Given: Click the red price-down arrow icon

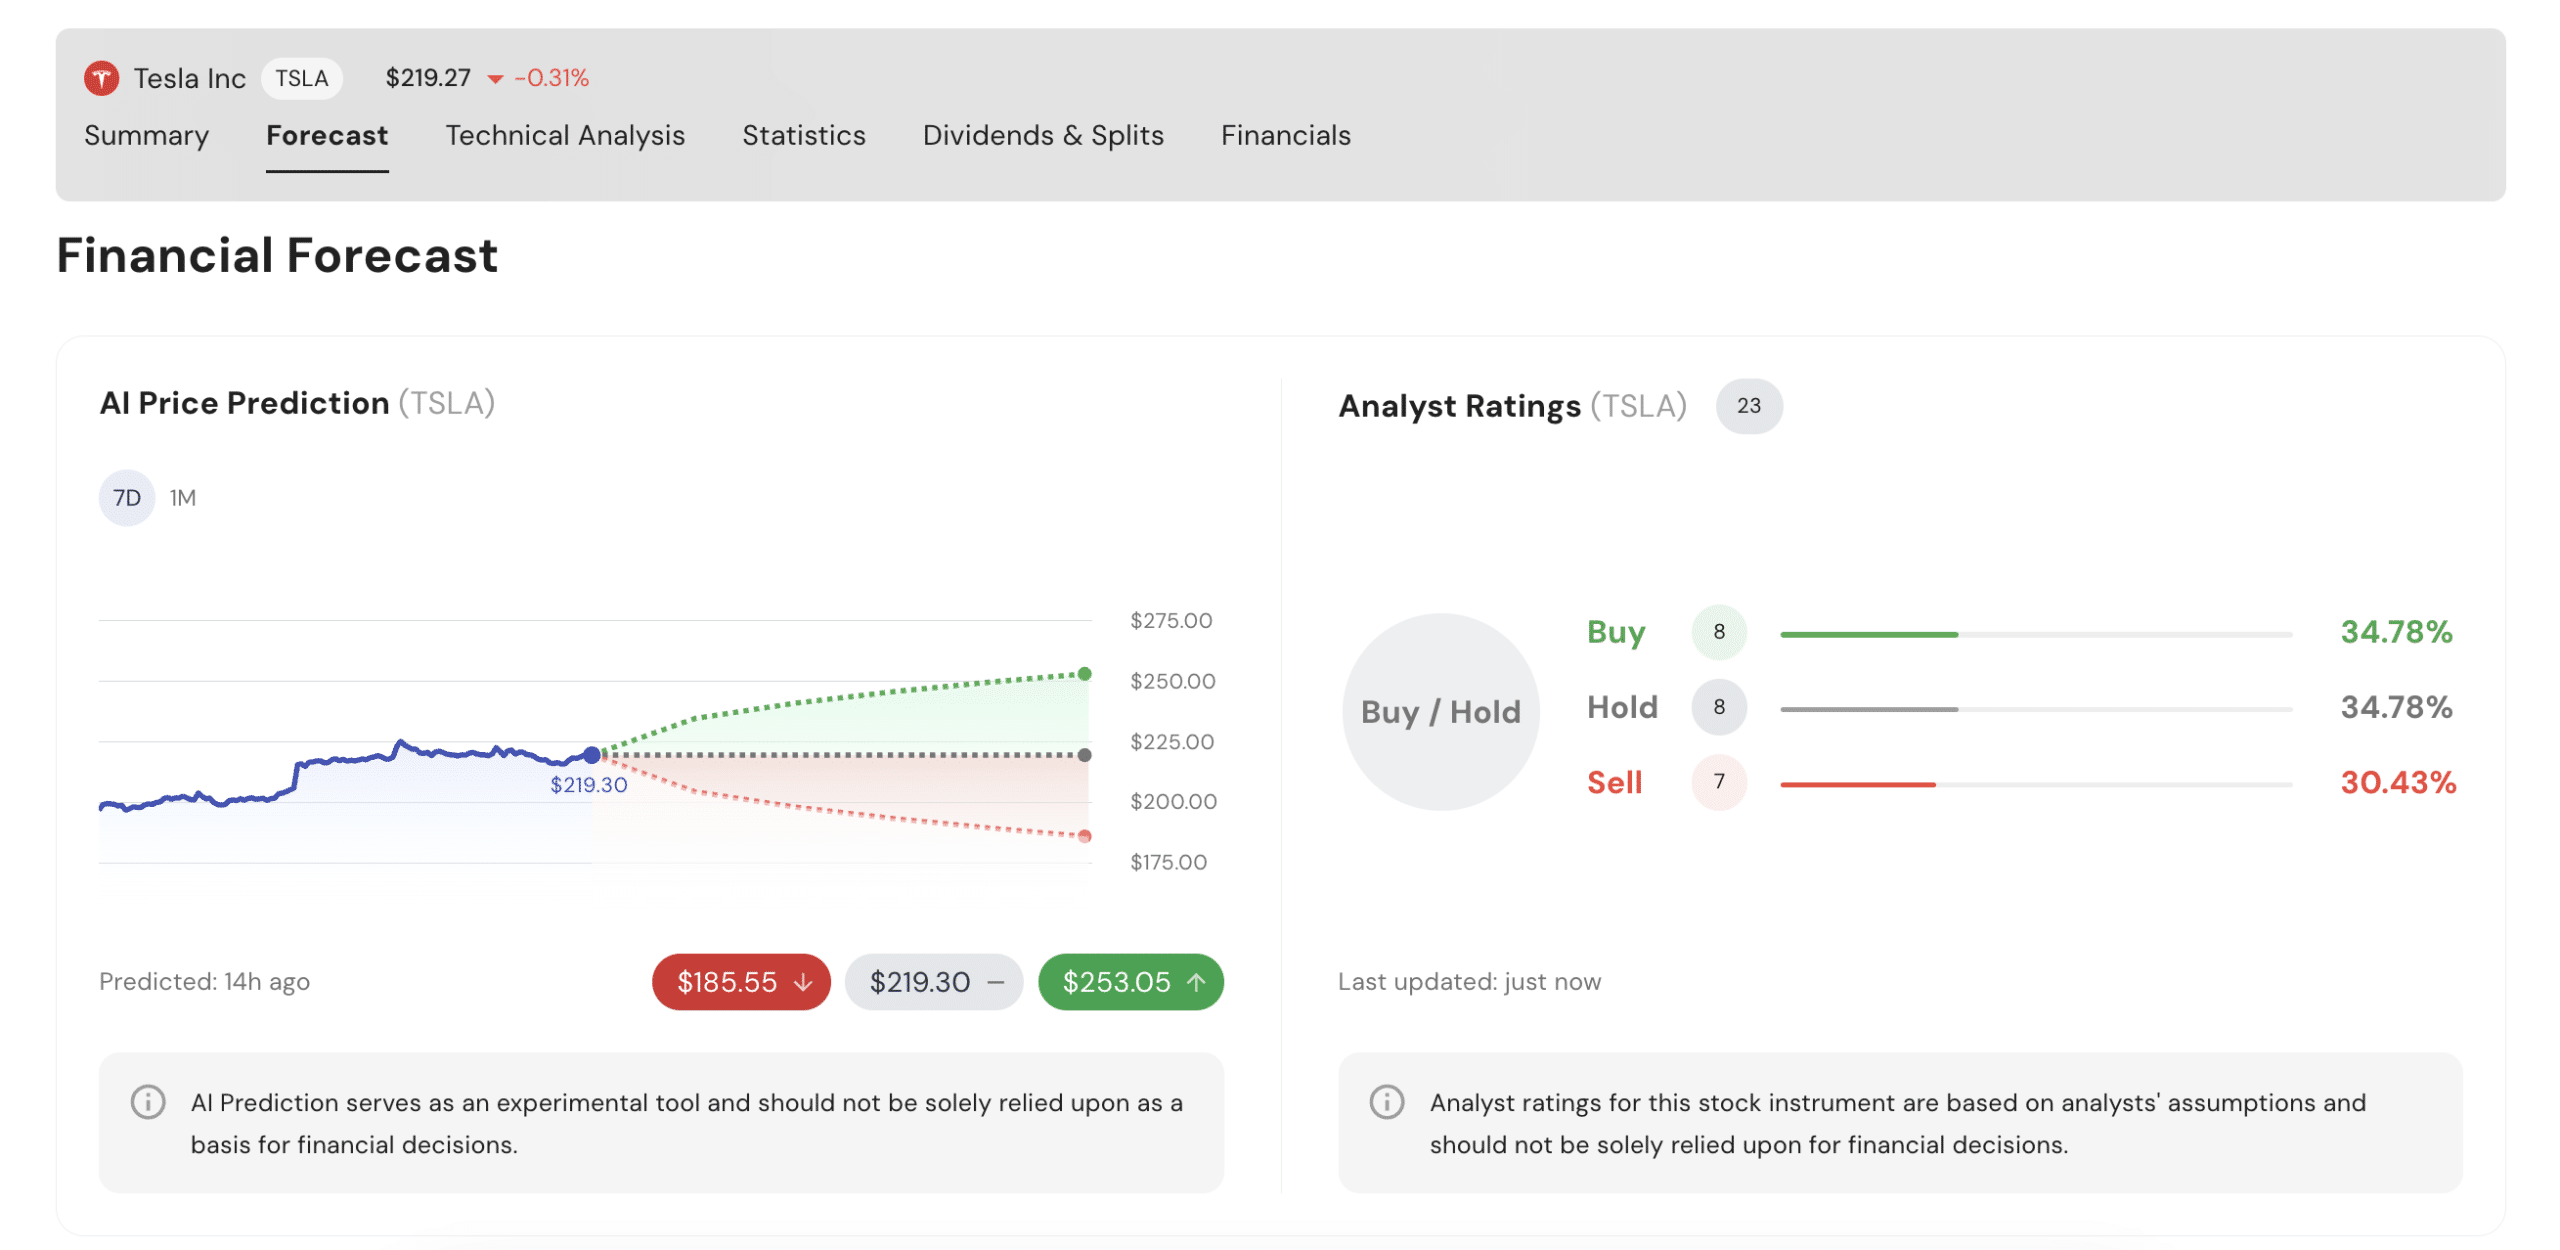Looking at the screenshot, I should tap(495, 79).
